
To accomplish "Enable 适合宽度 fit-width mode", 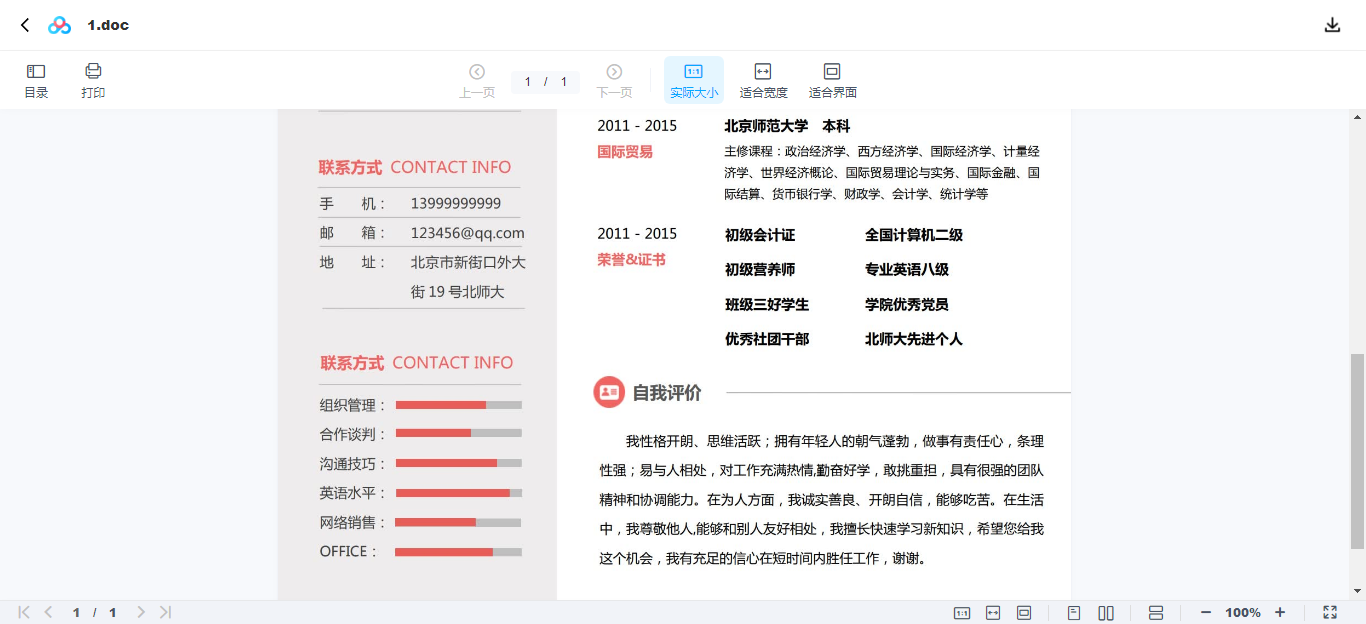I will [763, 80].
